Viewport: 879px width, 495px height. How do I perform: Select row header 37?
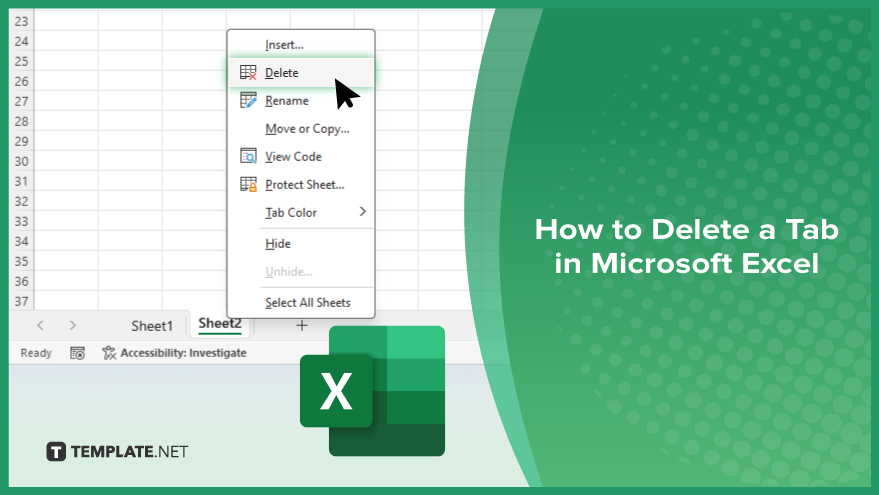(21, 302)
